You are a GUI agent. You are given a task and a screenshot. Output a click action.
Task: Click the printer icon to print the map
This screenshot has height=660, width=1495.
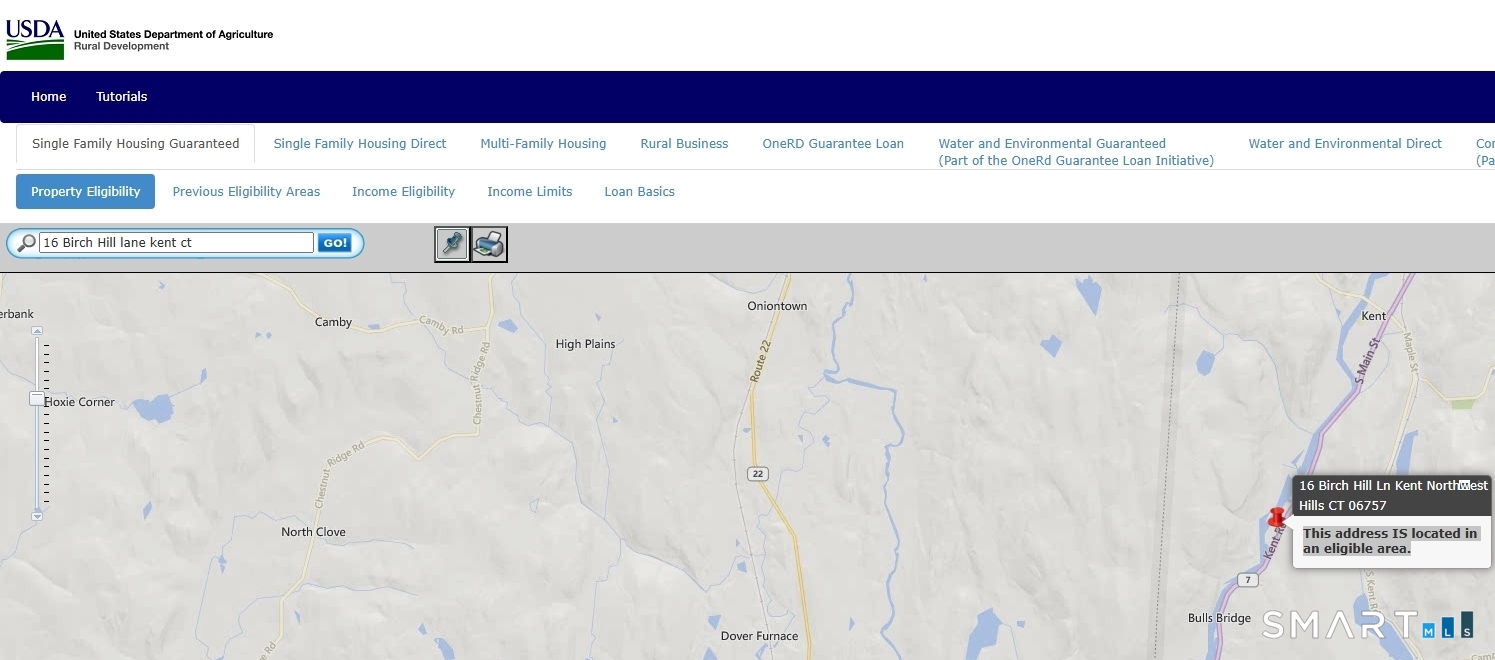coord(489,244)
